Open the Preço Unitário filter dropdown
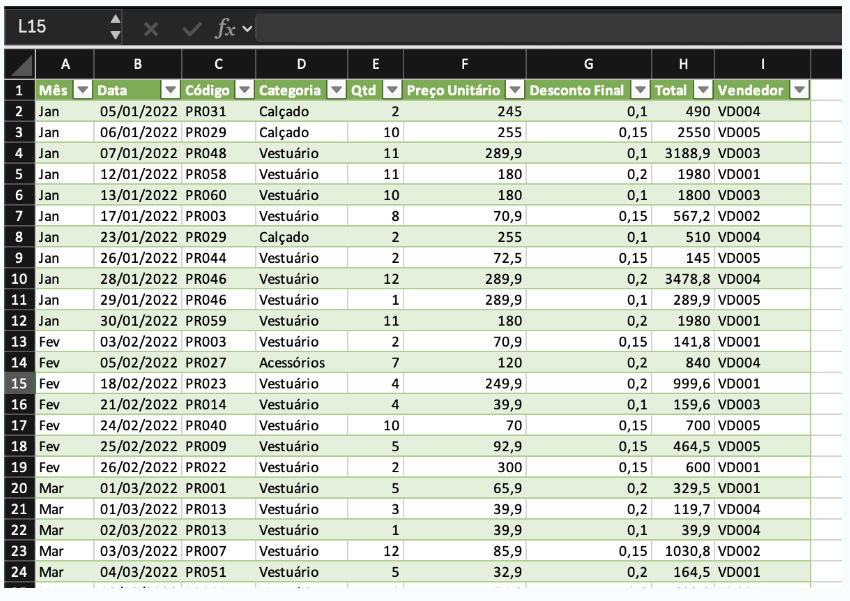This screenshot has width=850, height=601. point(515,90)
